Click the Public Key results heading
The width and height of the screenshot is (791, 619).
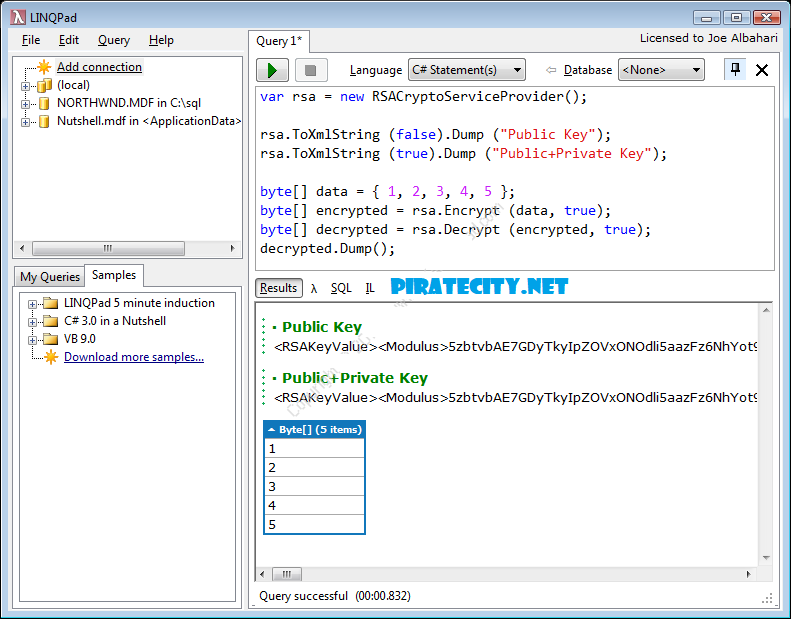322,327
